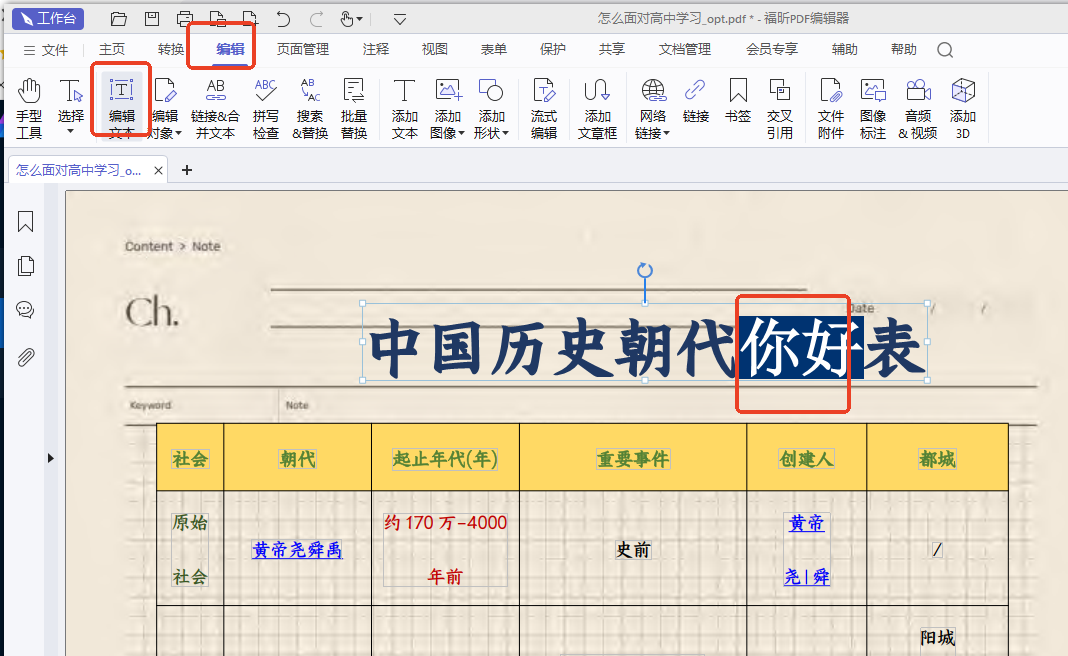1068x656 pixels.
Task: Click Search & Replace (搜索&替换) icon
Action: (x=310, y=108)
